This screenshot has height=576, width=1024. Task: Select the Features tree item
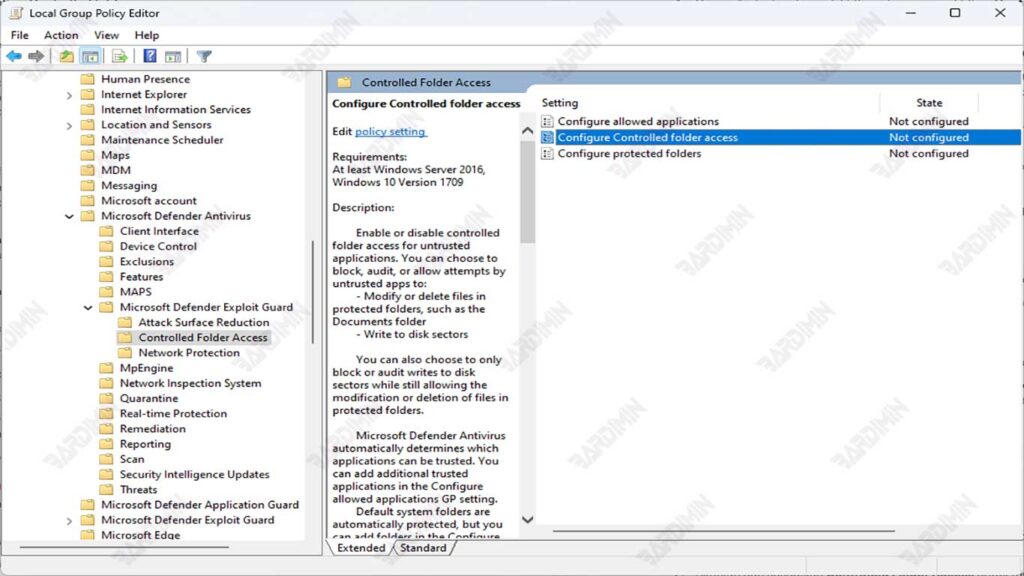tap(141, 277)
